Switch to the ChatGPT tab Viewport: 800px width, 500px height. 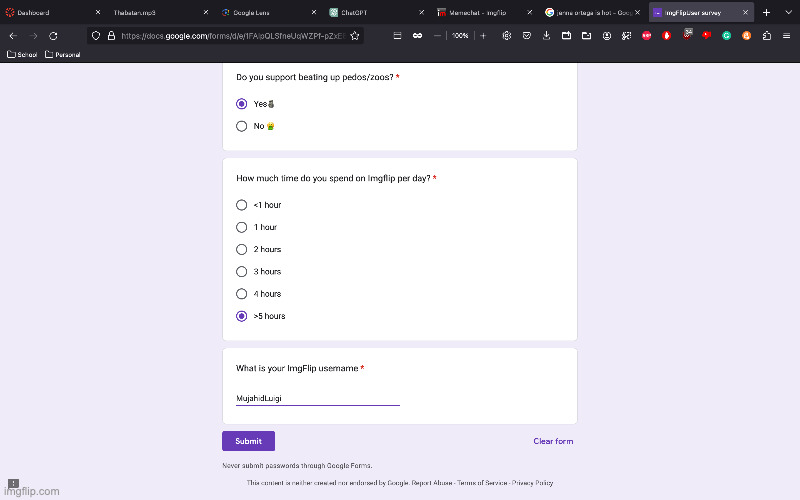coord(360,12)
